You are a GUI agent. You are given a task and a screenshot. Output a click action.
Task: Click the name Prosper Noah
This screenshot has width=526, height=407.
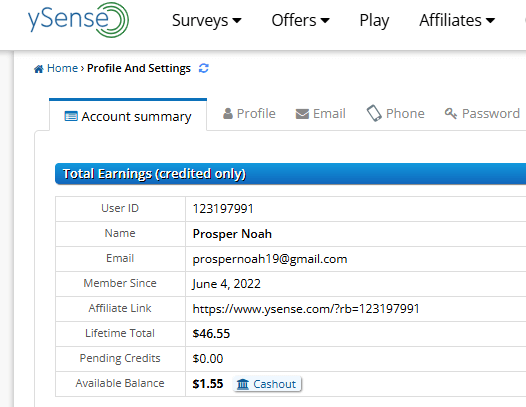point(232,234)
